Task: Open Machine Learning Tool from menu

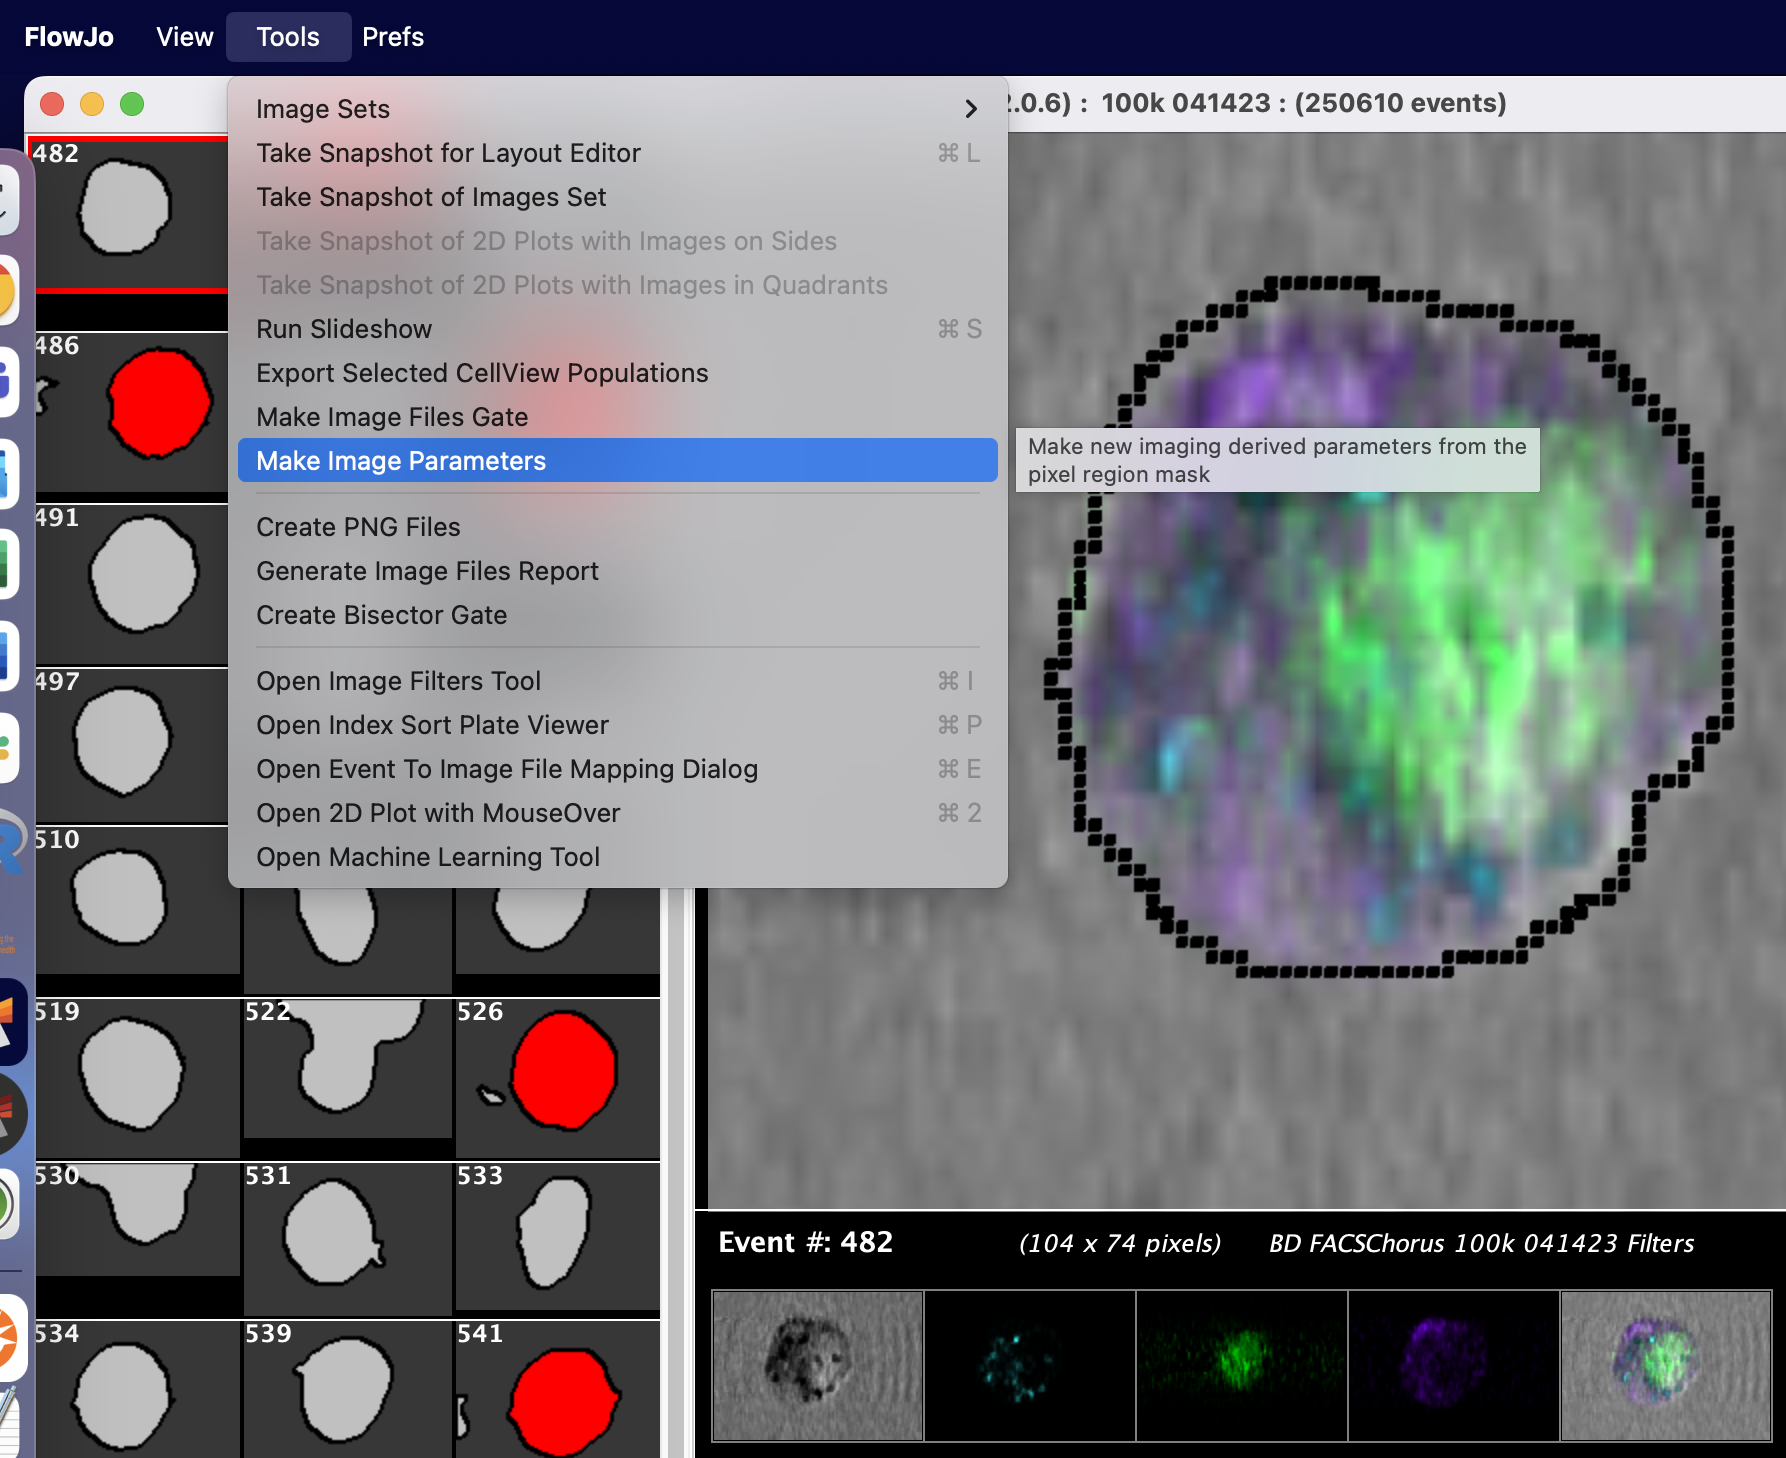Action: 428,857
